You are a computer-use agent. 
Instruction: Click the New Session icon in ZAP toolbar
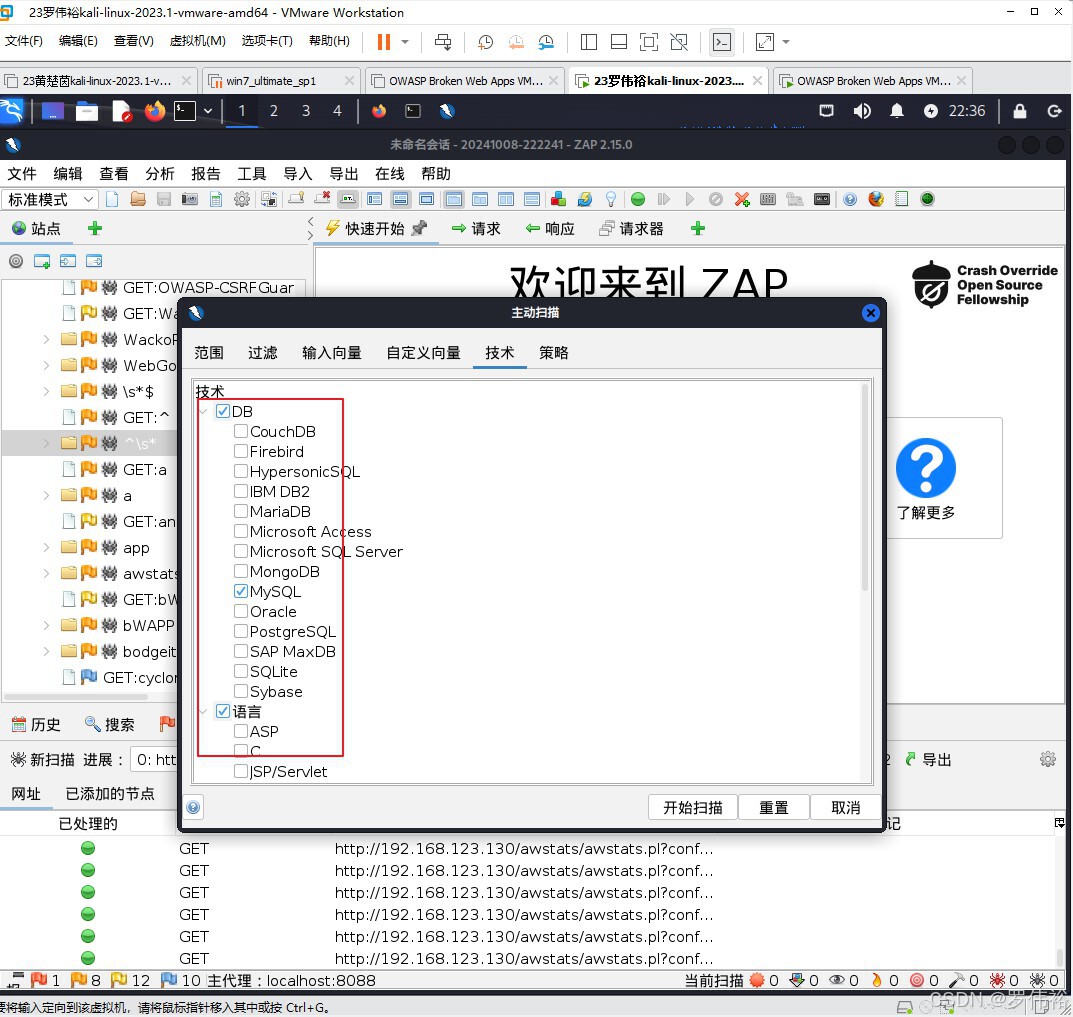click(112, 199)
